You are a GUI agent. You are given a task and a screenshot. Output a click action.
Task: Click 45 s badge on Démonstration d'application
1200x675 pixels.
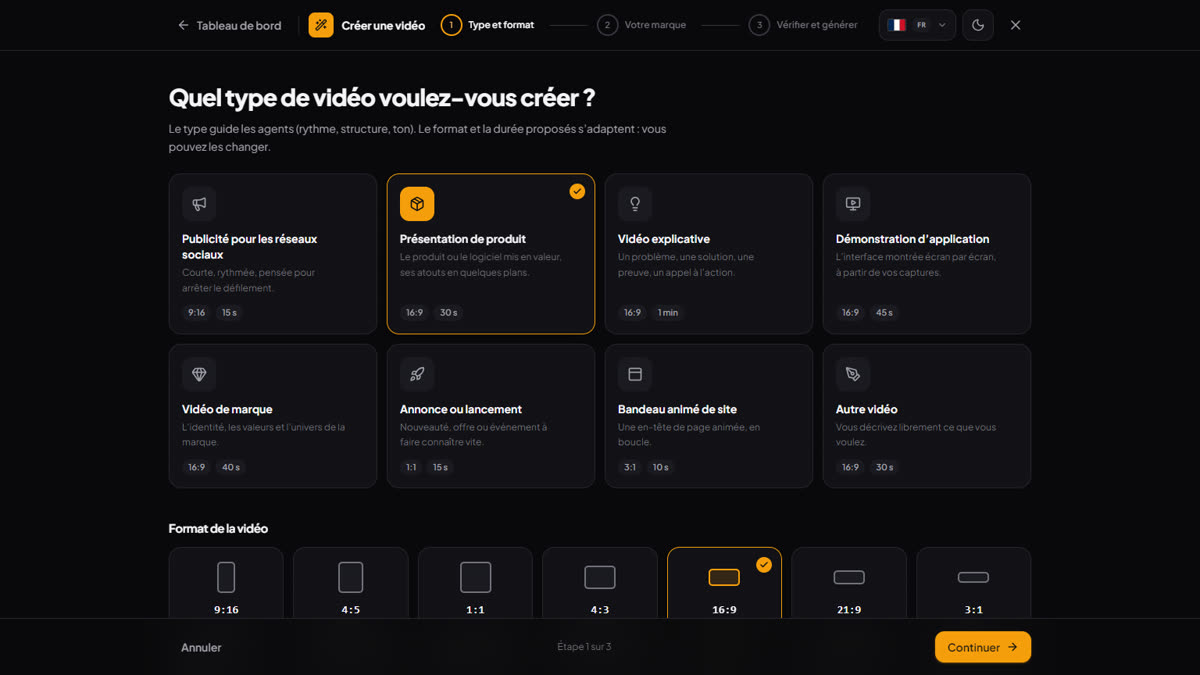[884, 313]
